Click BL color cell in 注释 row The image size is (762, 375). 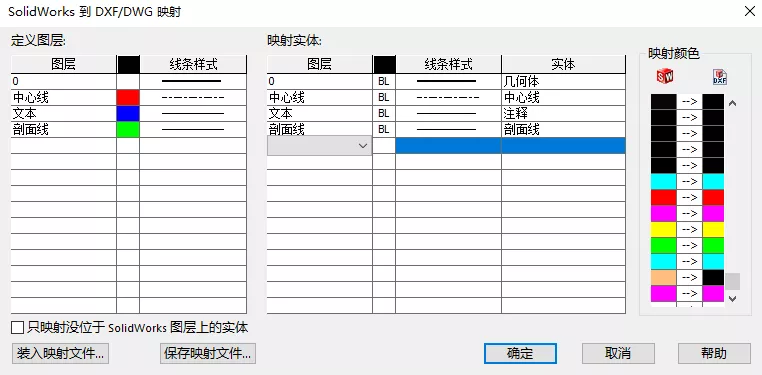pyautogui.click(x=384, y=114)
